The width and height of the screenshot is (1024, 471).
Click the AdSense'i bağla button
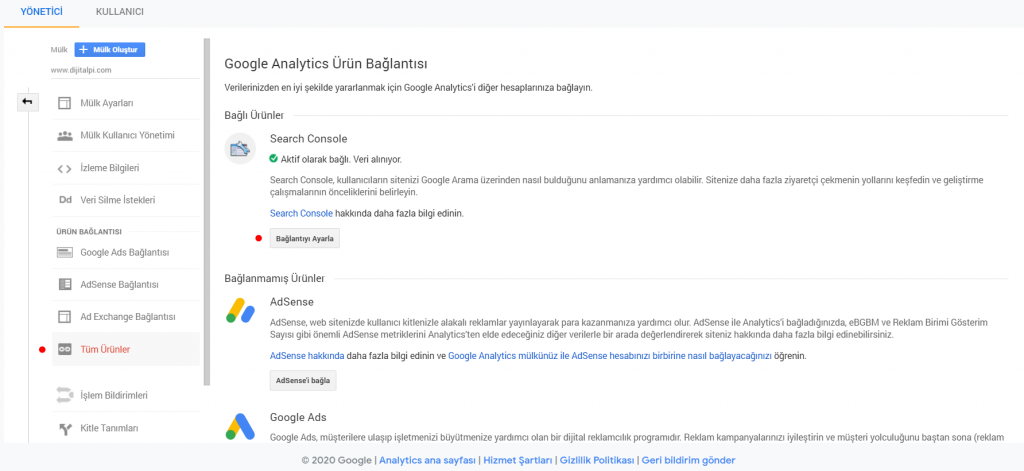coord(303,380)
